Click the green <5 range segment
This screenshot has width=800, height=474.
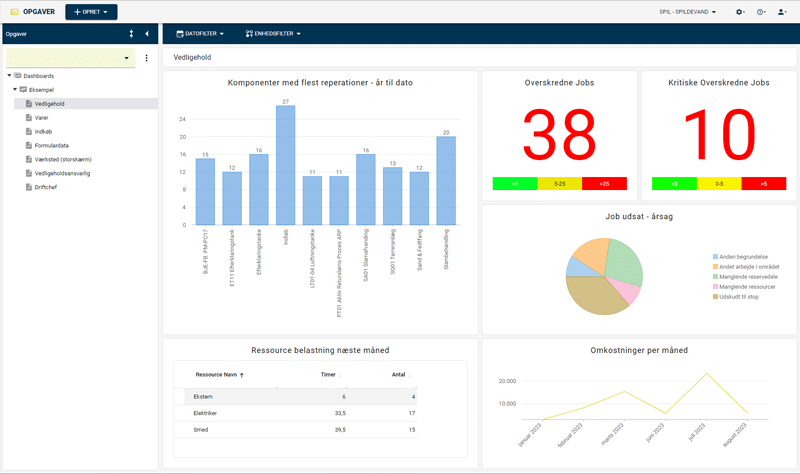pyautogui.click(x=515, y=184)
